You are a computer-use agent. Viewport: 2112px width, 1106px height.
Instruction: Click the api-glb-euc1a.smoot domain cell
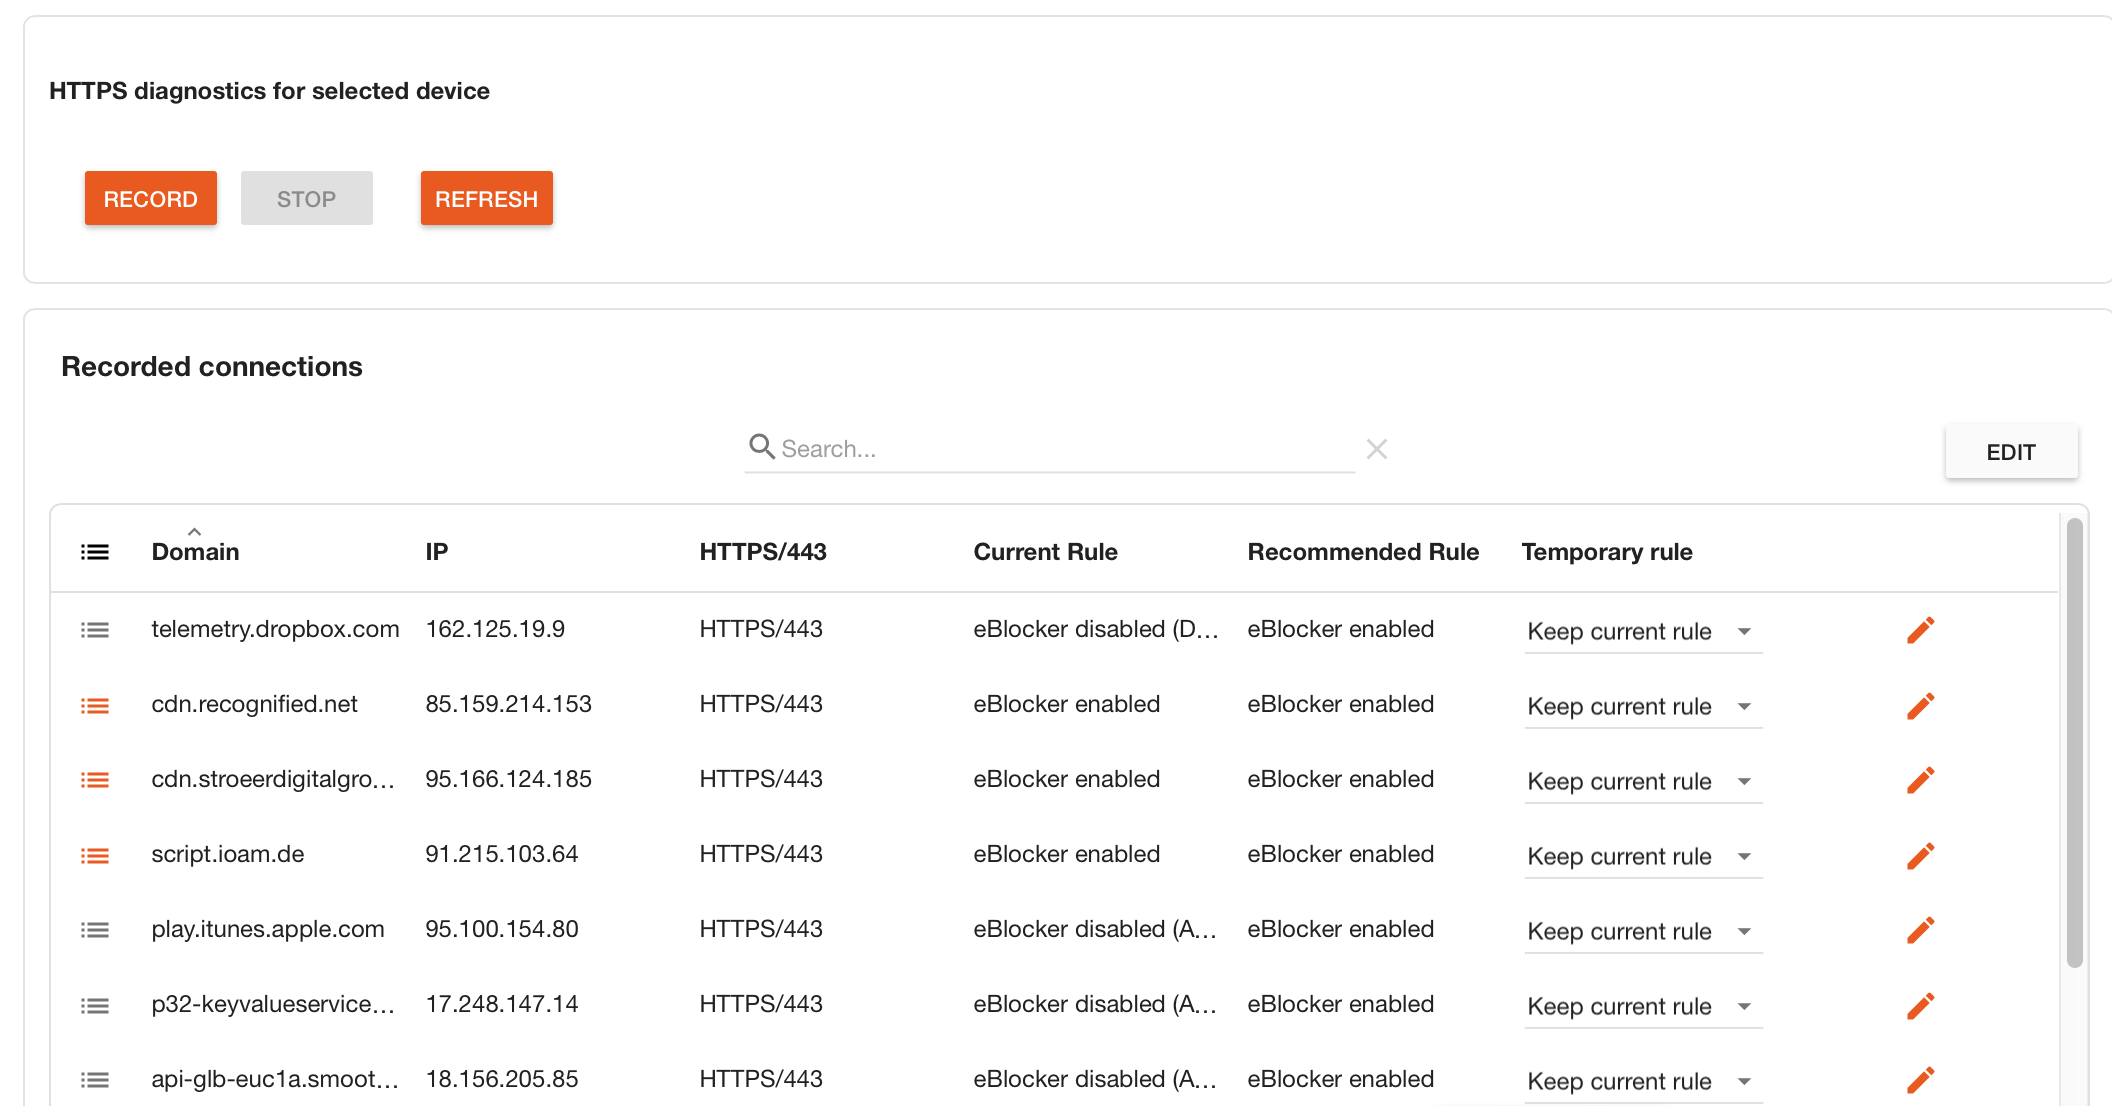point(275,1079)
